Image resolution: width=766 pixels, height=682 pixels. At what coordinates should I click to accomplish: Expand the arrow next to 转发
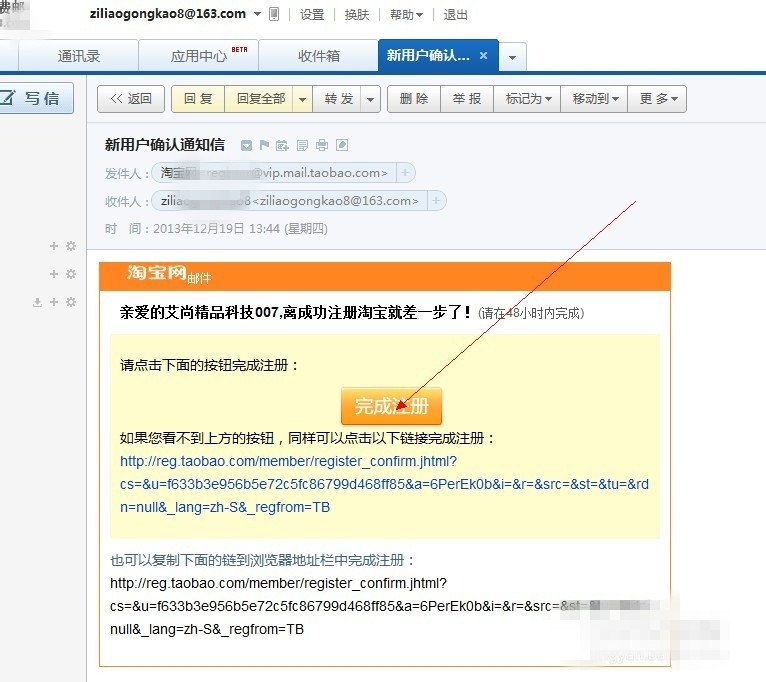pyautogui.click(x=370, y=99)
